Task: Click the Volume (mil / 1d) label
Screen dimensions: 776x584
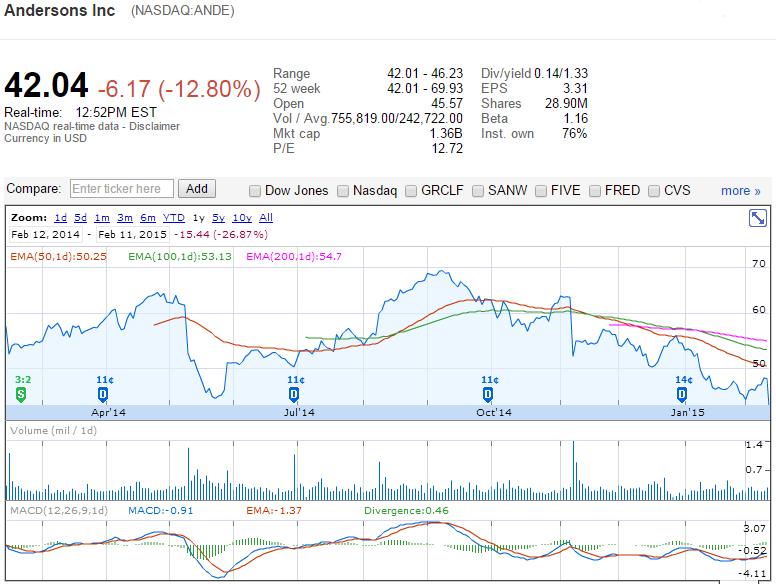Action: (x=53, y=431)
